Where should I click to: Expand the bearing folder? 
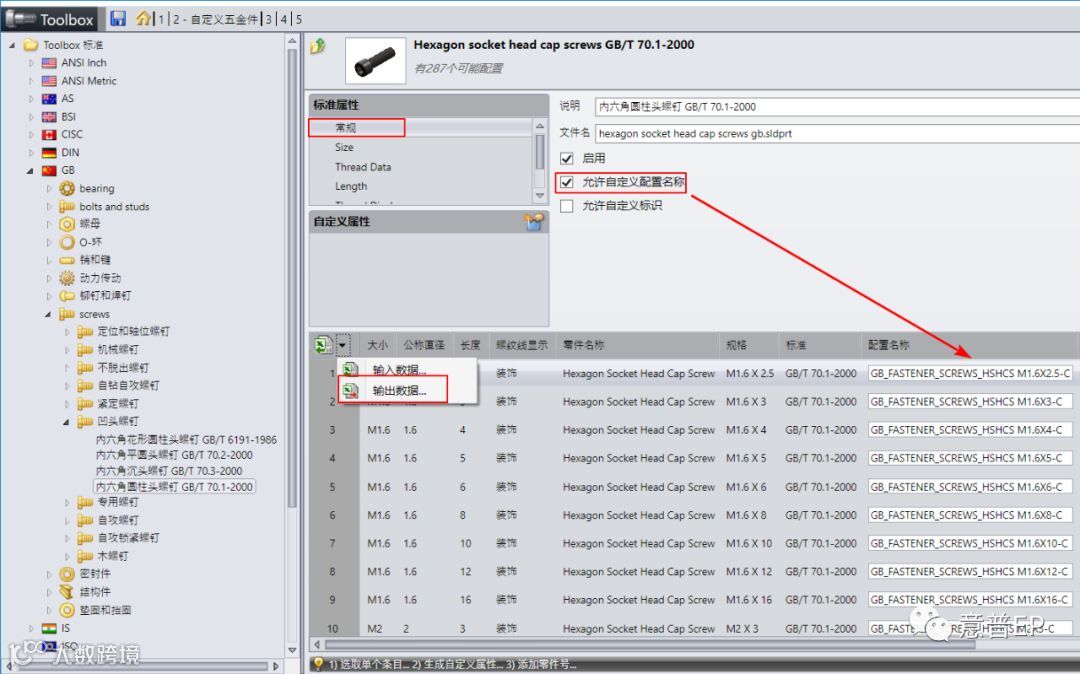tap(49, 189)
